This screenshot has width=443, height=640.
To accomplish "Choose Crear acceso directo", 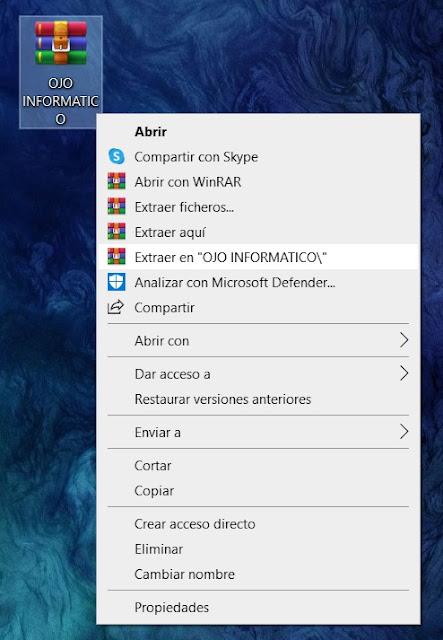I will pyautogui.click(x=258, y=524).
